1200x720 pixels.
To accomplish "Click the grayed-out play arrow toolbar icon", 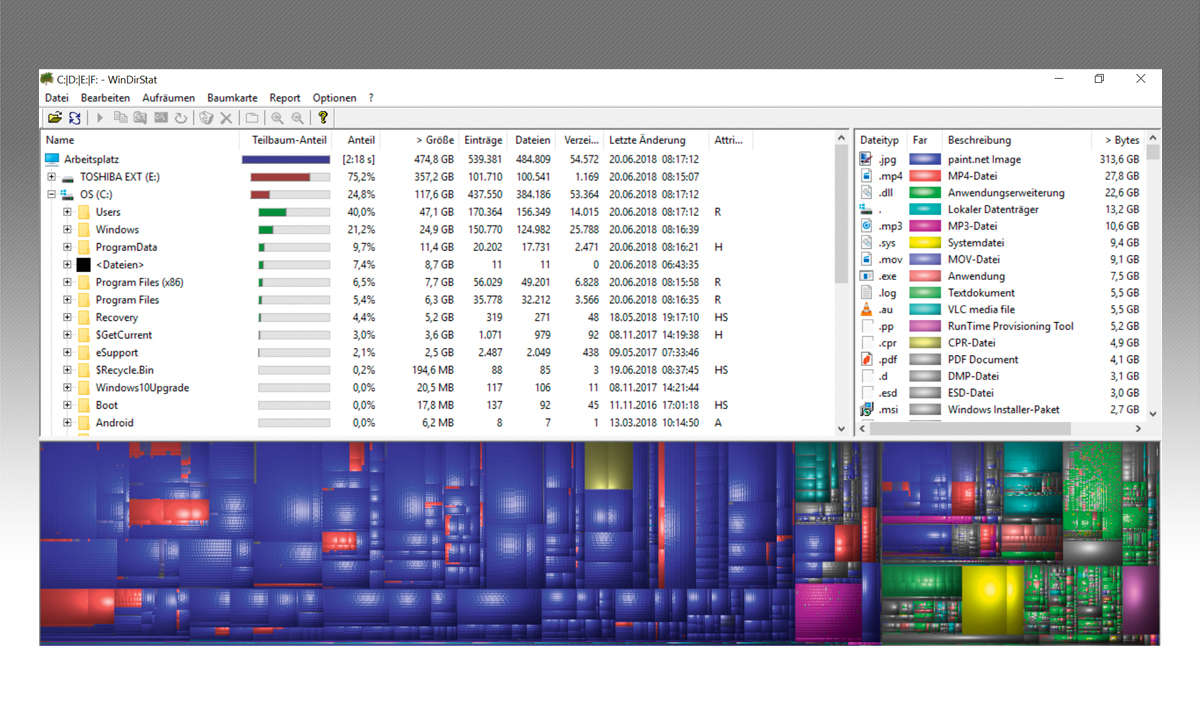I will [x=100, y=118].
